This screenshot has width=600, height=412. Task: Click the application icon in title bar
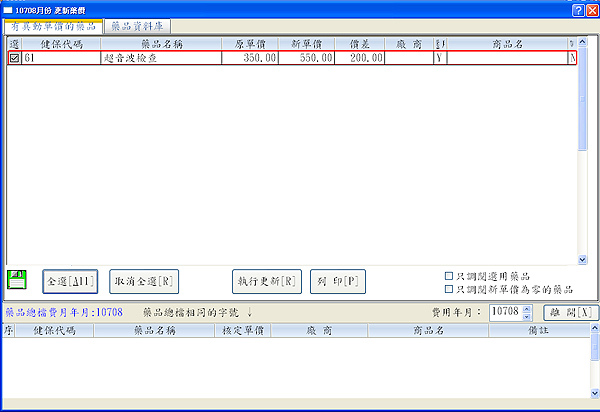tap(9, 9)
